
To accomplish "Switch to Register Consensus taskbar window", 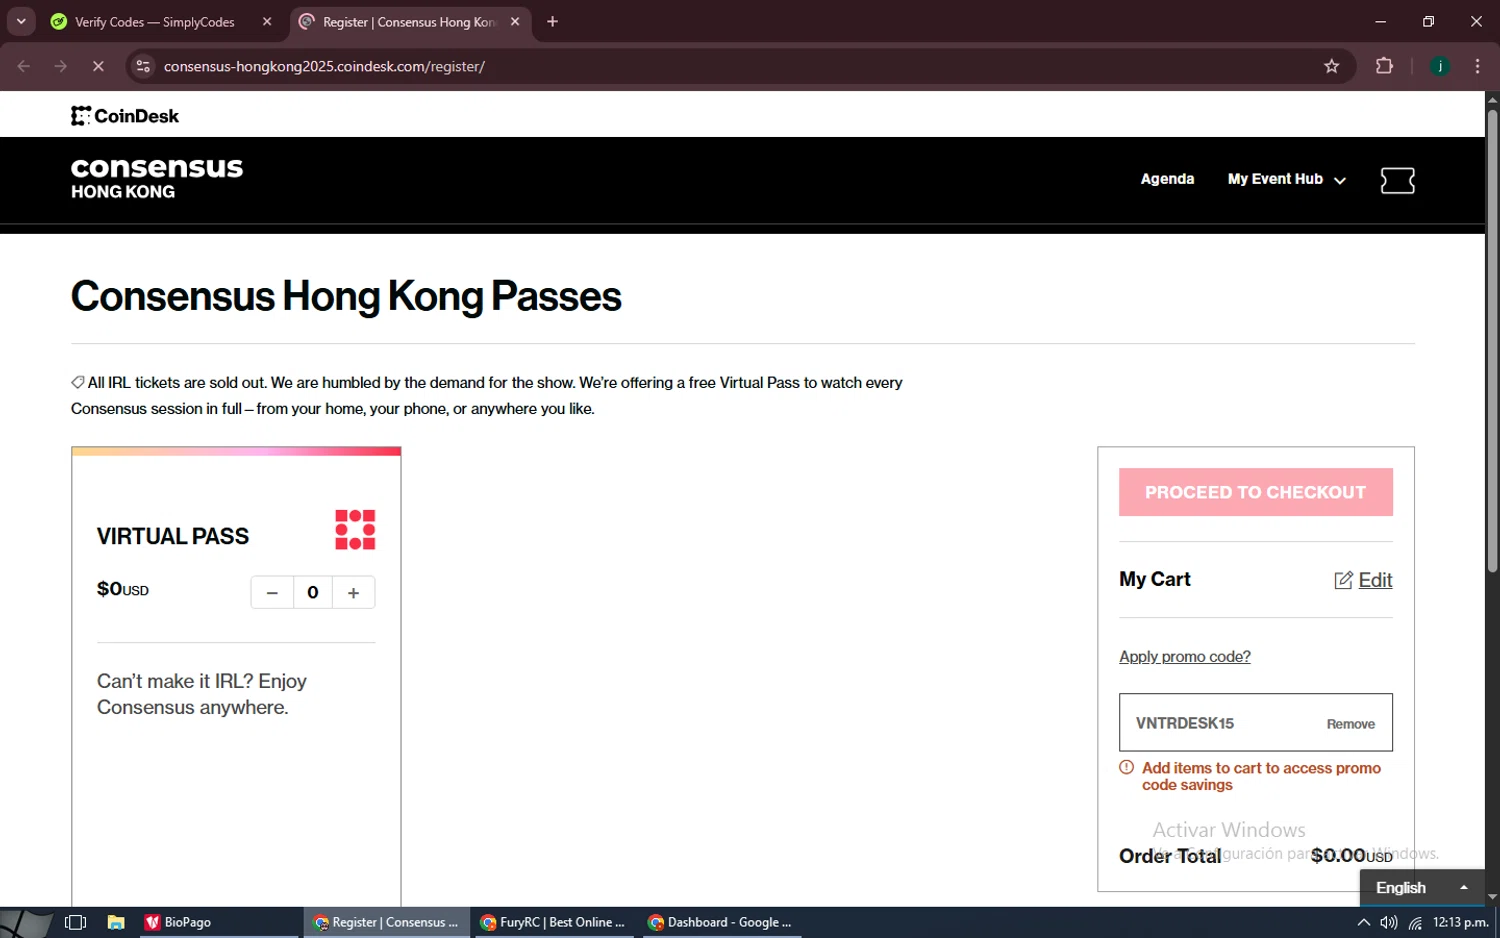I will coord(386,922).
